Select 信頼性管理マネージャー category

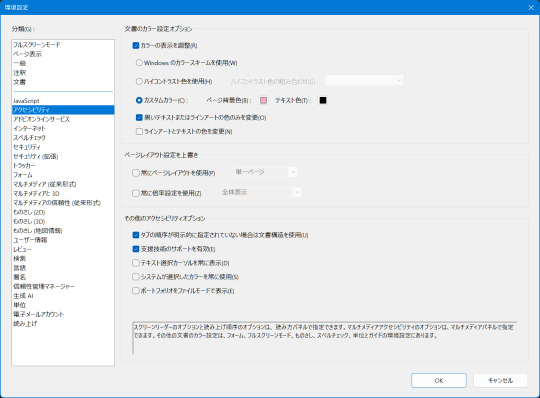(x=63, y=286)
